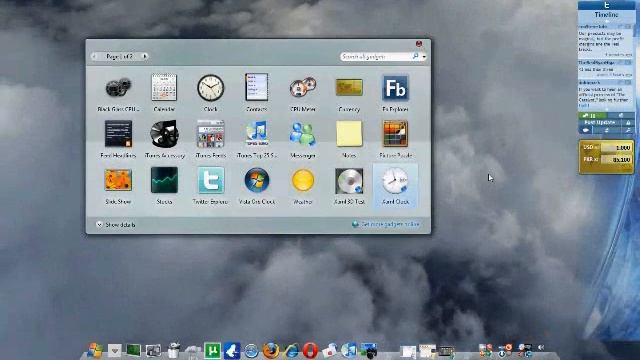Select the Messenger gadget
This screenshot has height=360, width=640.
(303, 139)
